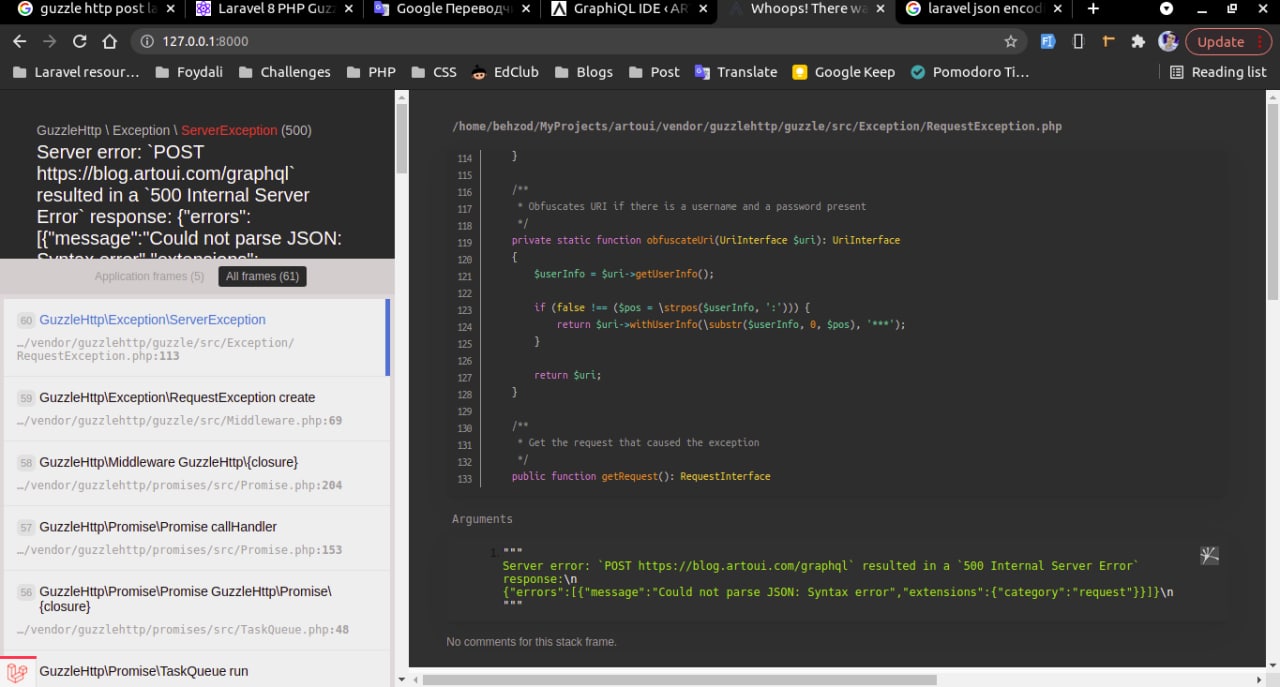The height and width of the screenshot is (687, 1280).
Task: Open the Chrome profile avatar
Action: [1168, 42]
